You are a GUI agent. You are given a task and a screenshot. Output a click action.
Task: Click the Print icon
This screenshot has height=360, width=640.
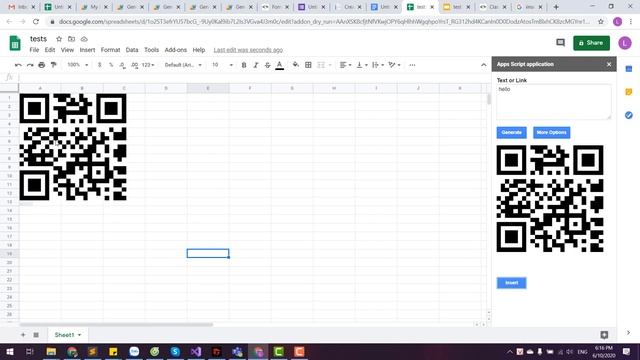click(42, 65)
